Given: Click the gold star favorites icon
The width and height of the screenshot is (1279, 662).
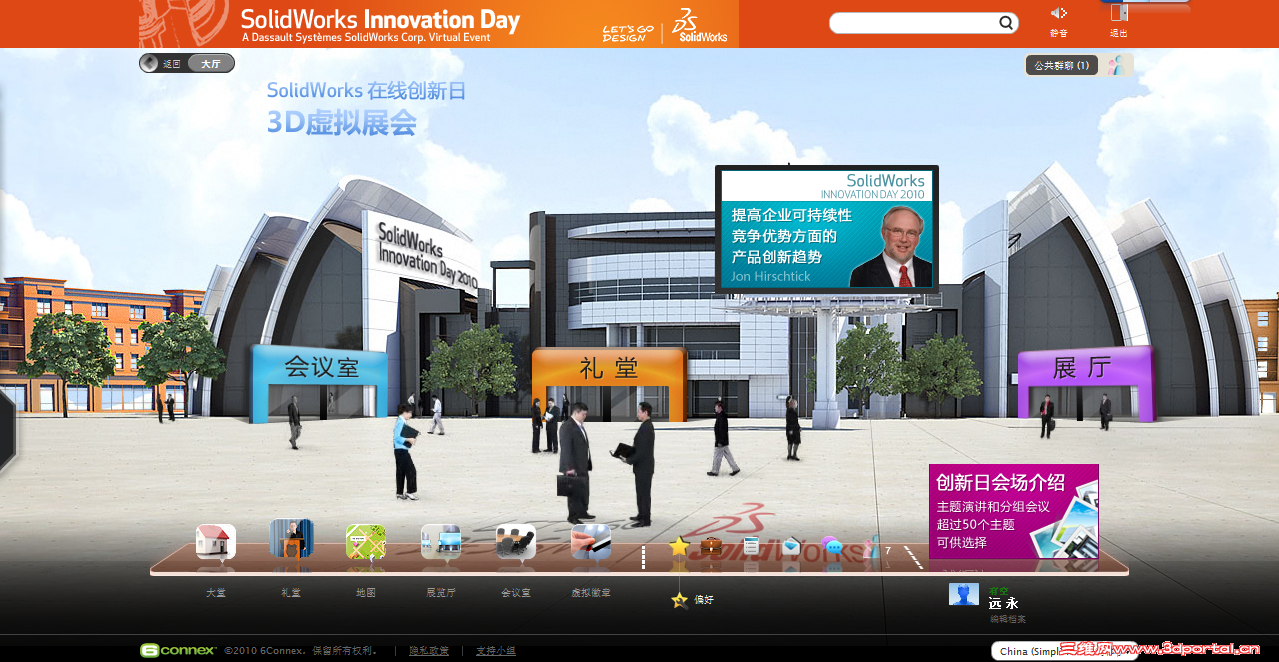Looking at the screenshot, I should tap(679, 546).
